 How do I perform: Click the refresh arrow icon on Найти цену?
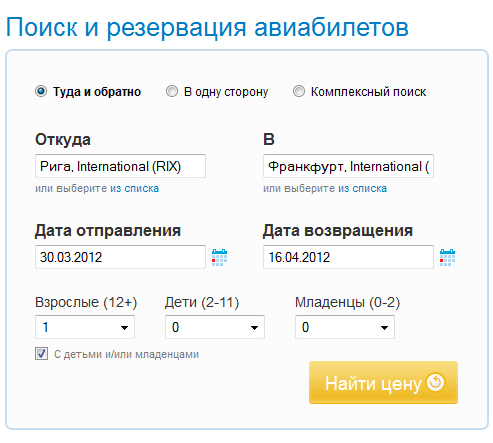pos(436,382)
